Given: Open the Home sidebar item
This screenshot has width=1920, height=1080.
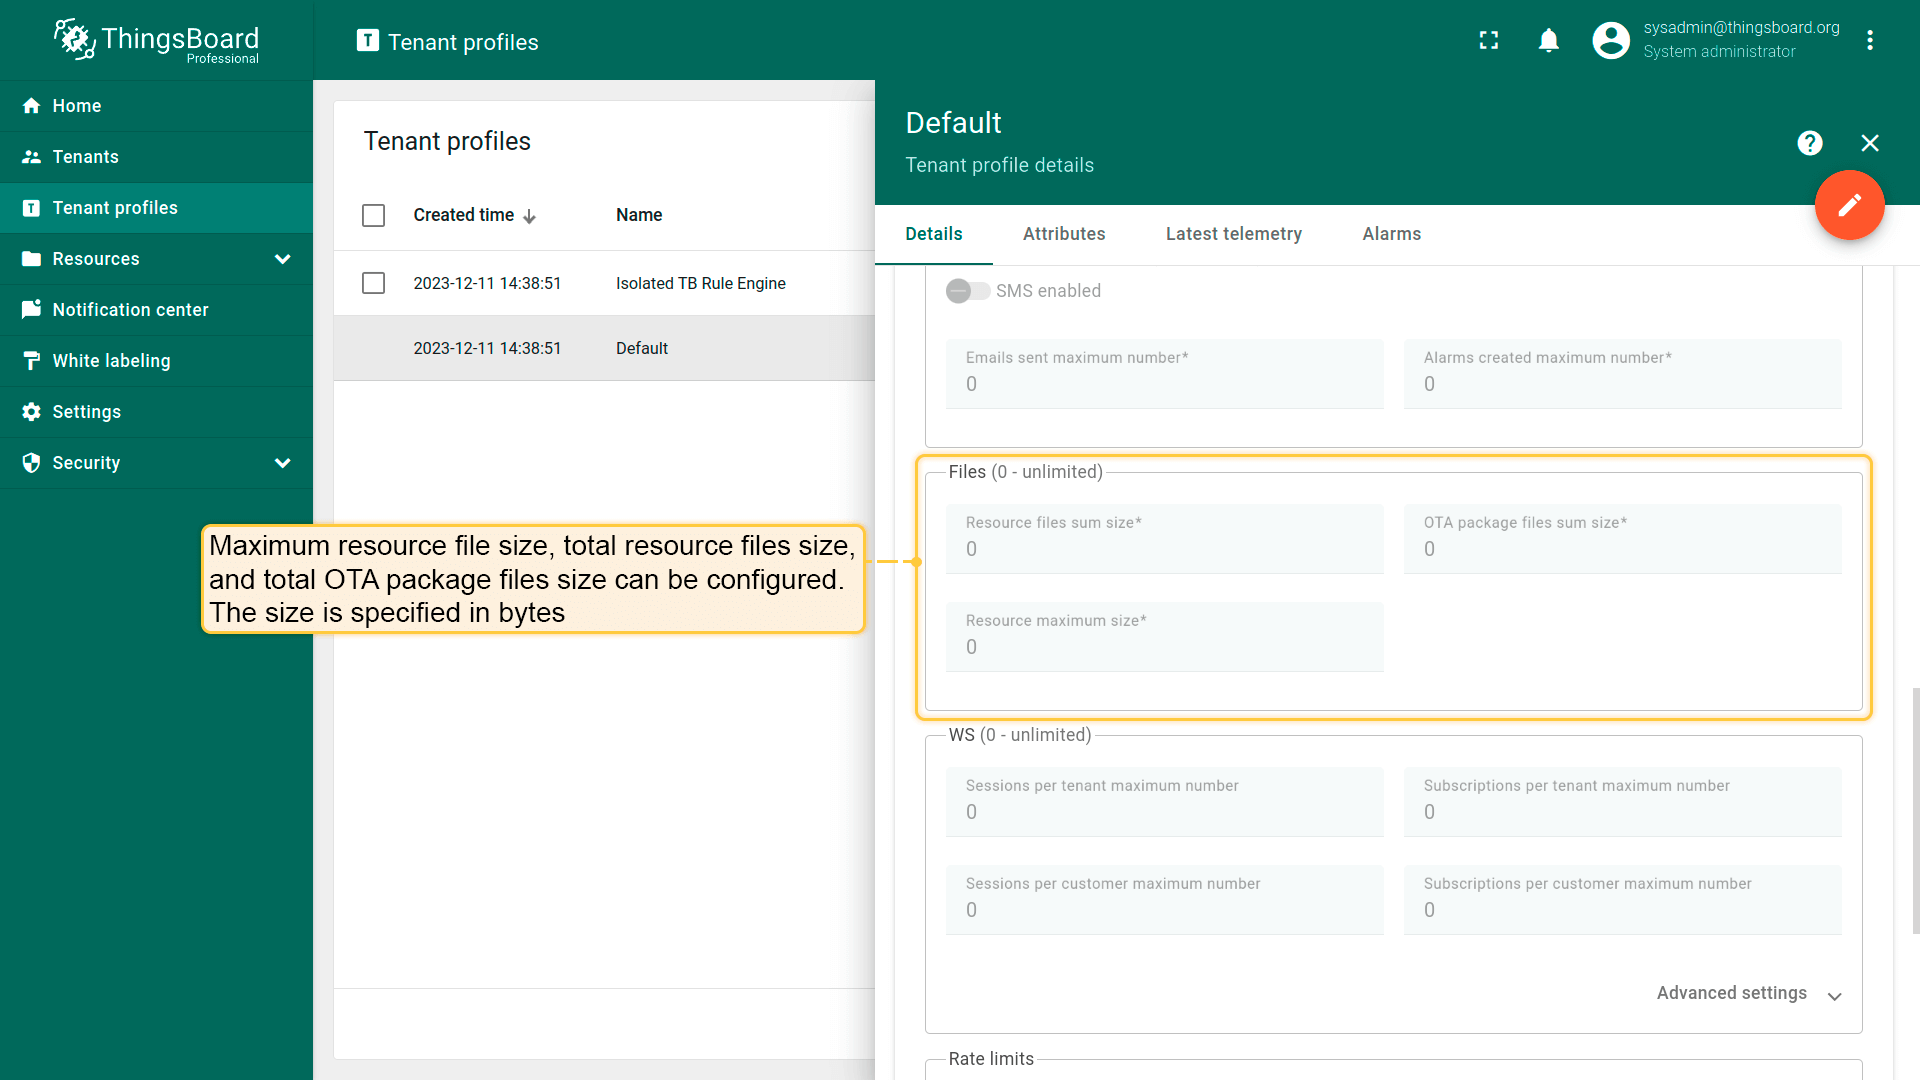Looking at the screenshot, I should pyautogui.click(x=77, y=106).
